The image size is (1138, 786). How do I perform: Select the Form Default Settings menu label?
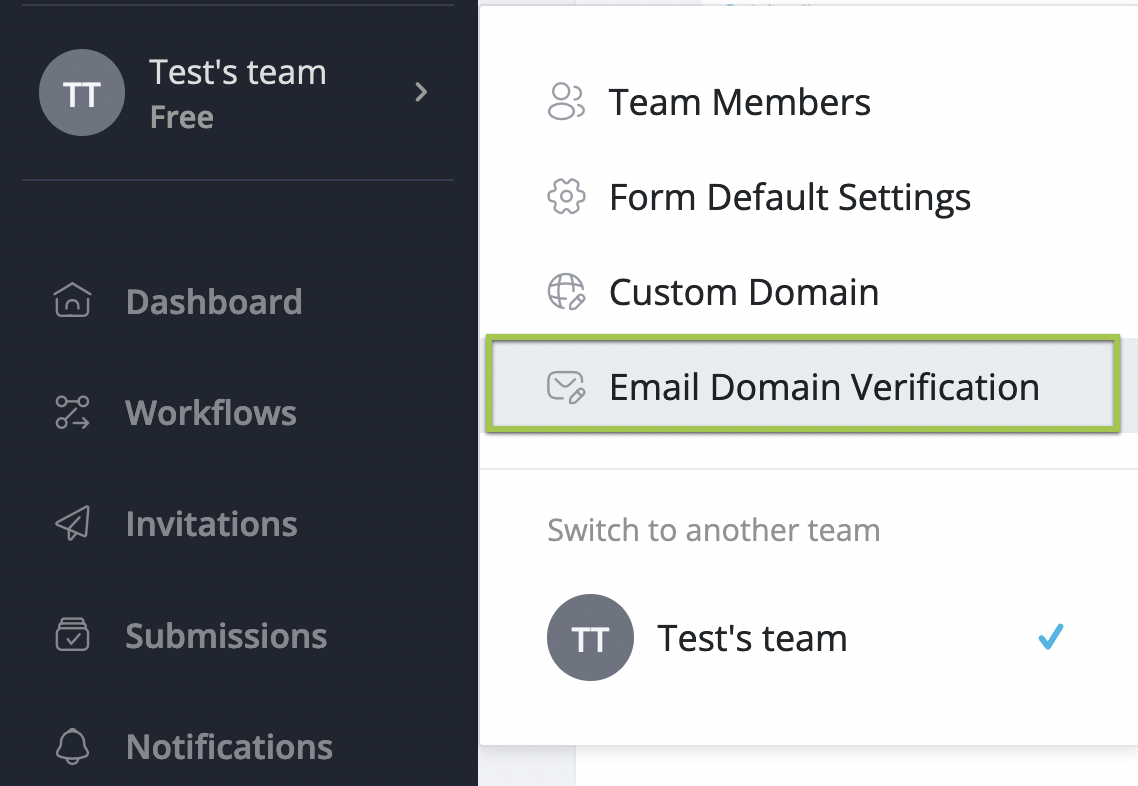pyautogui.click(x=789, y=197)
